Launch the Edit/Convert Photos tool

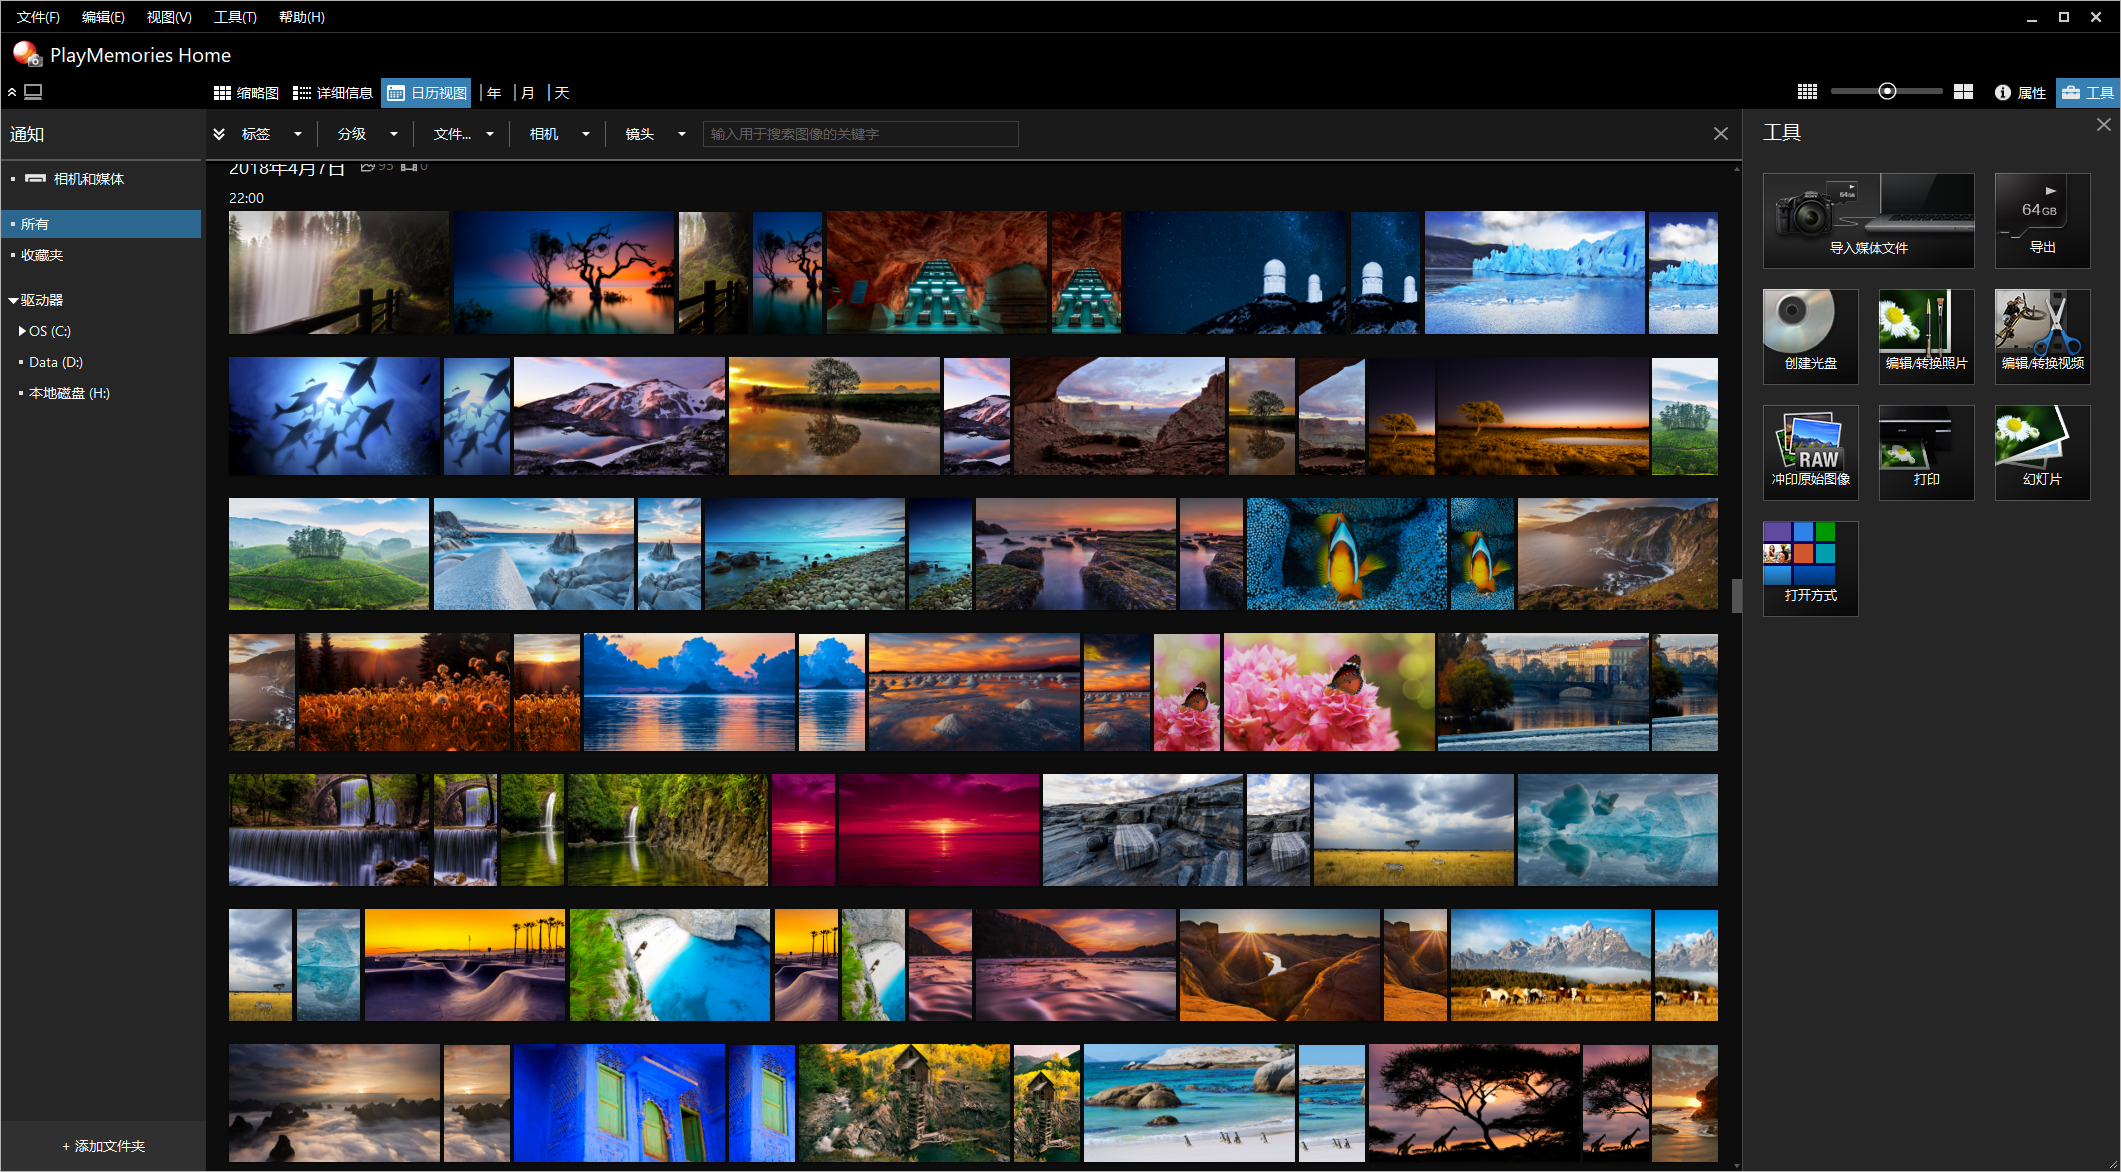1925,336
